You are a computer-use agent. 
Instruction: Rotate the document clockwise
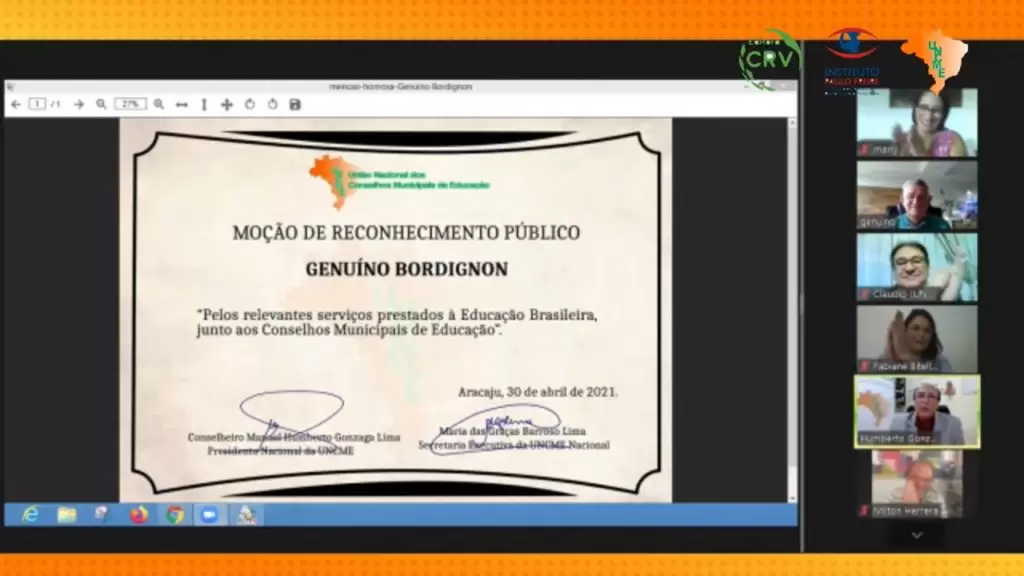(x=272, y=104)
